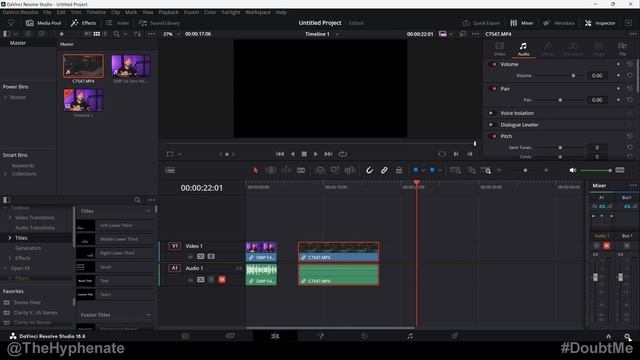
Task: Enable the Voice Isolation switch
Action: (x=491, y=113)
